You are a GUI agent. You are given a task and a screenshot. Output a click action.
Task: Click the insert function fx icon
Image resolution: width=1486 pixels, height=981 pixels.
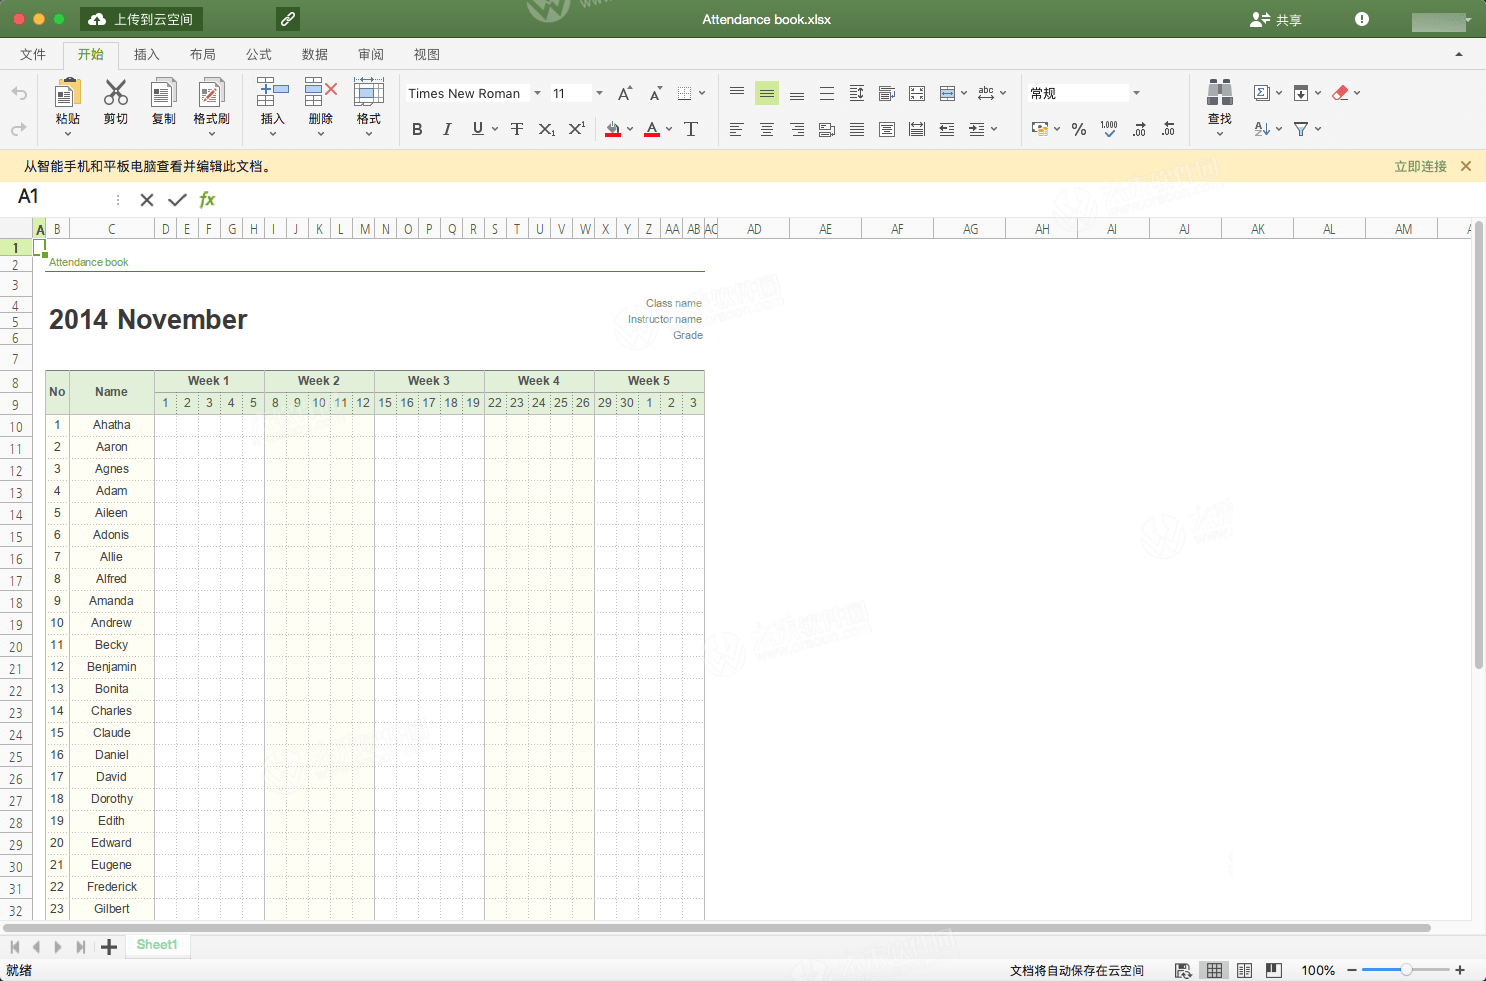tap(207, 200)
